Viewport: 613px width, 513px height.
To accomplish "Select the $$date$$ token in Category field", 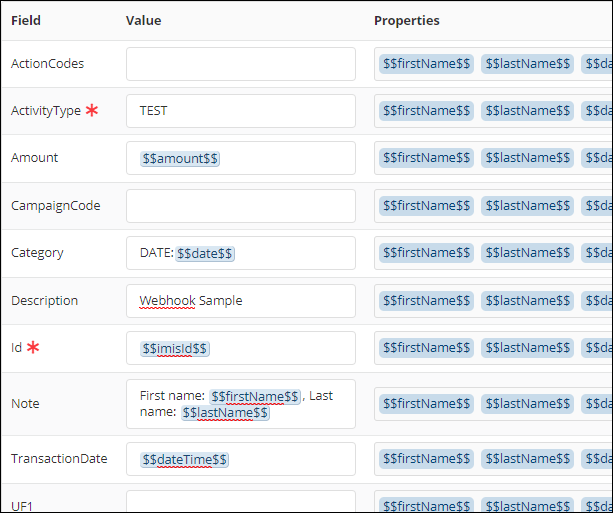I will pyautogui.click(x=205, y=254).
